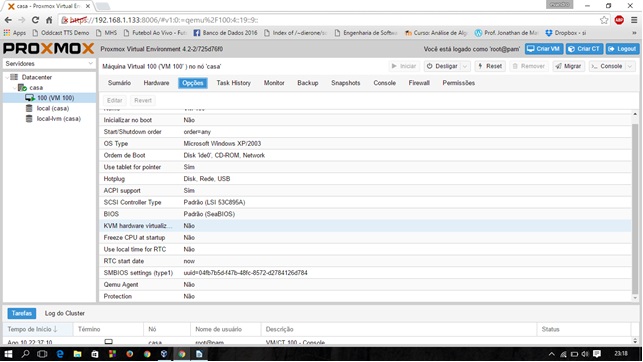The image size is (643, 362).
Task: Switch to the Tarefas tab
Action: (22, 313)
